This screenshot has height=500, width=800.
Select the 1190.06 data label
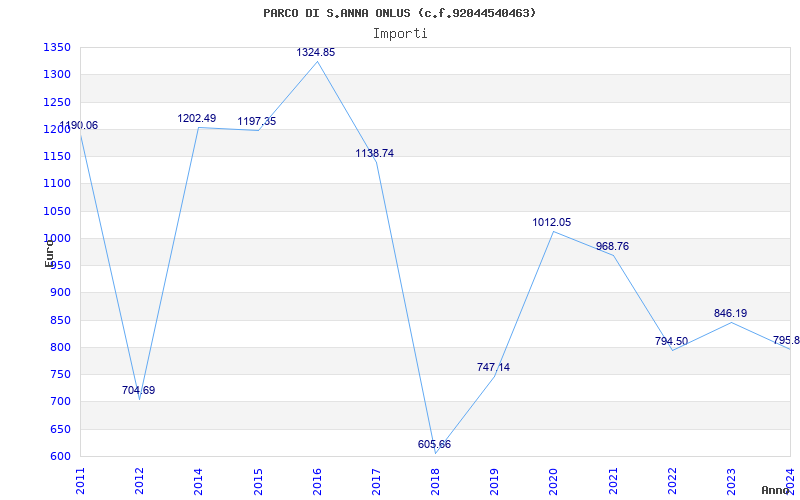[x=79, y=126]
